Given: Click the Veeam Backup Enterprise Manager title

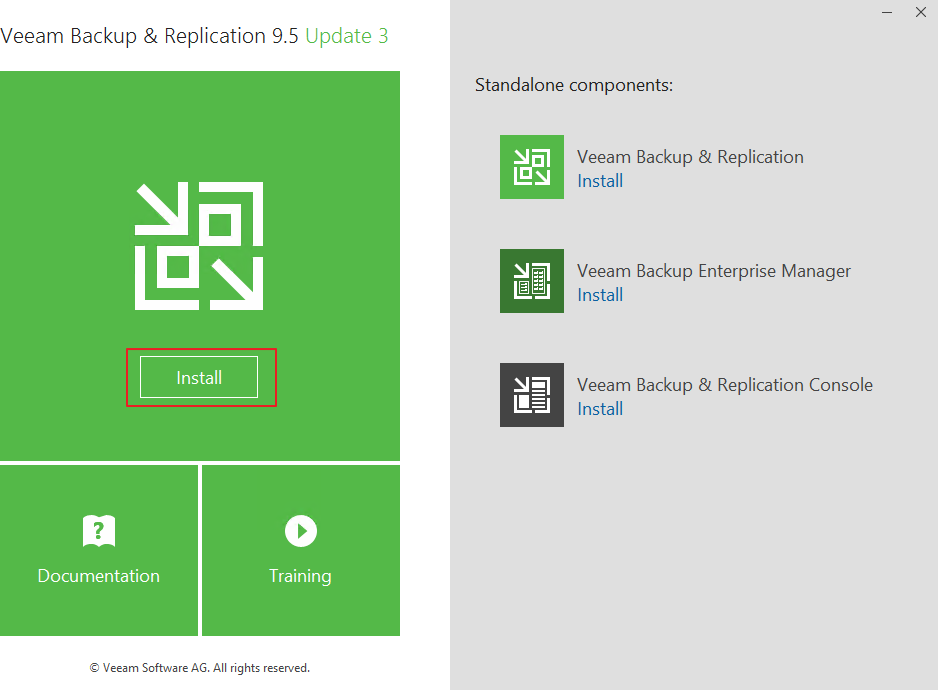Looking at the screenshot, I should (714, 271).
